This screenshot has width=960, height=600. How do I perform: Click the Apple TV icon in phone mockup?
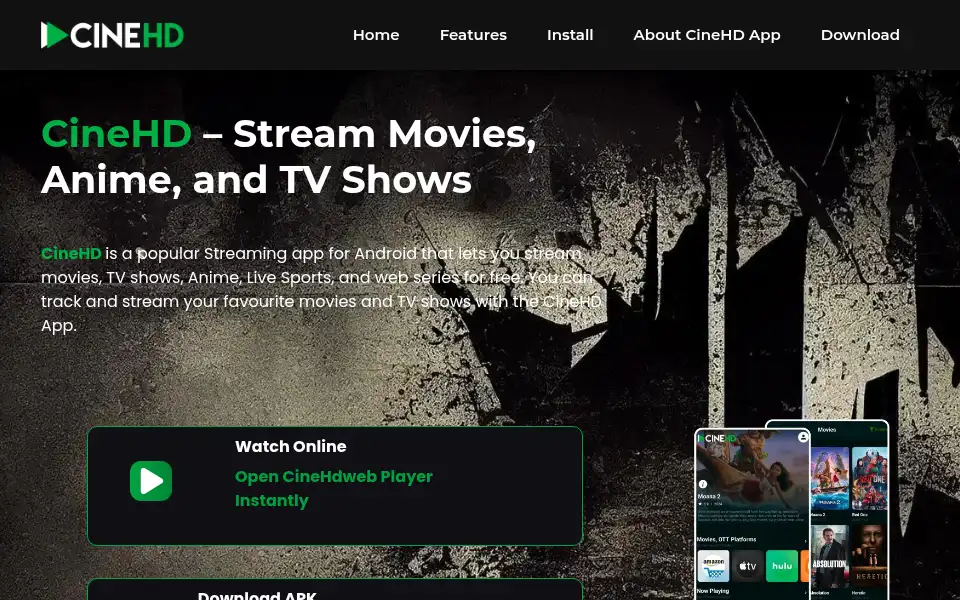click(749, 566)
